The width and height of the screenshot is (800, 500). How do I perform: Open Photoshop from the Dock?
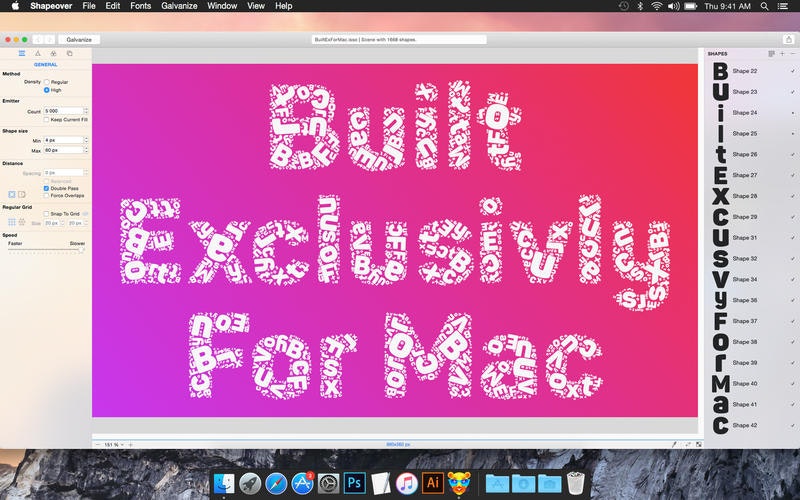tap(354, 483)
